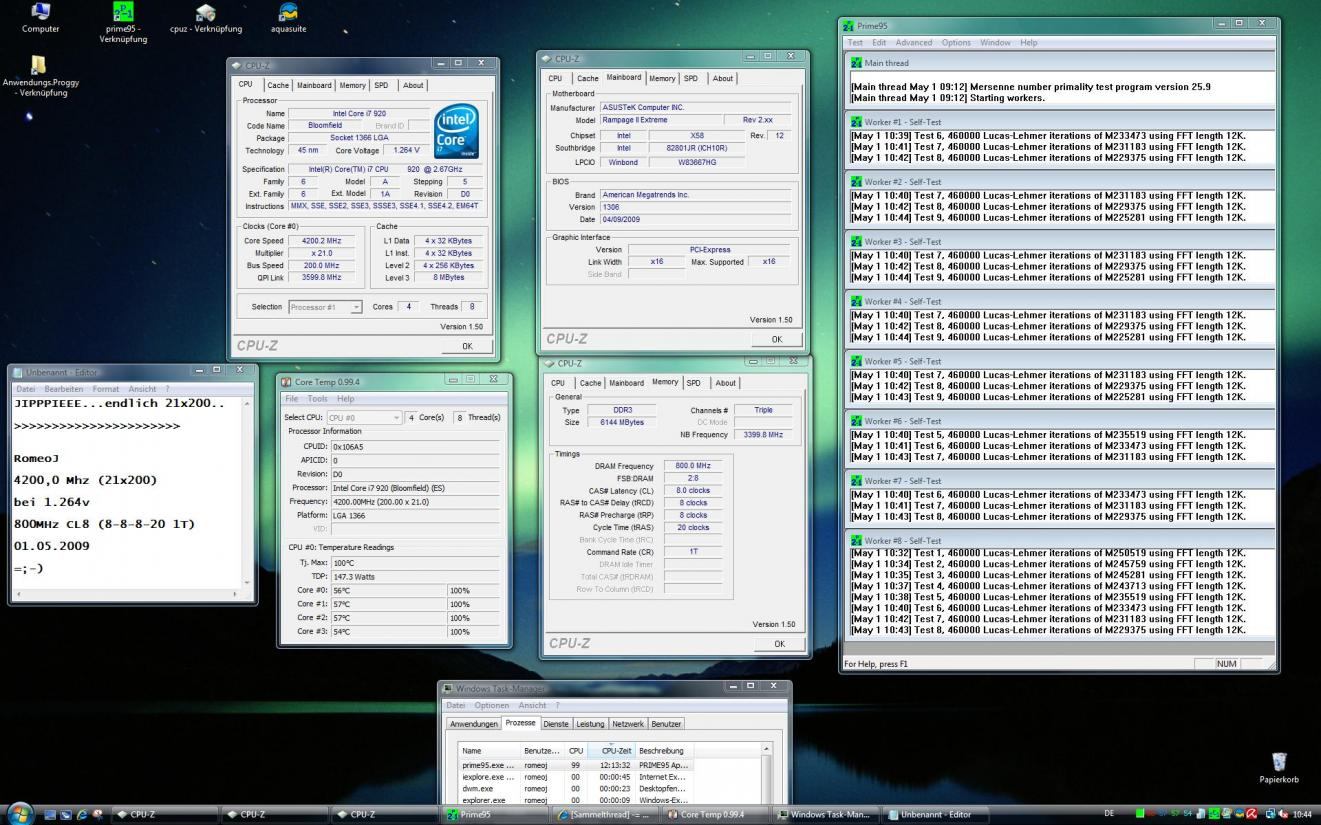Click the Worker #4 Self-Test window icon
Screen dimensions: 1321x825
click(x=856, y=301)
